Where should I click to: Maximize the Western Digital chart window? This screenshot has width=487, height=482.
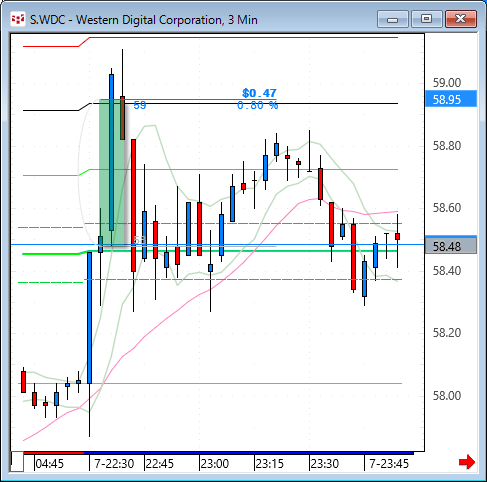pos(427,19)
